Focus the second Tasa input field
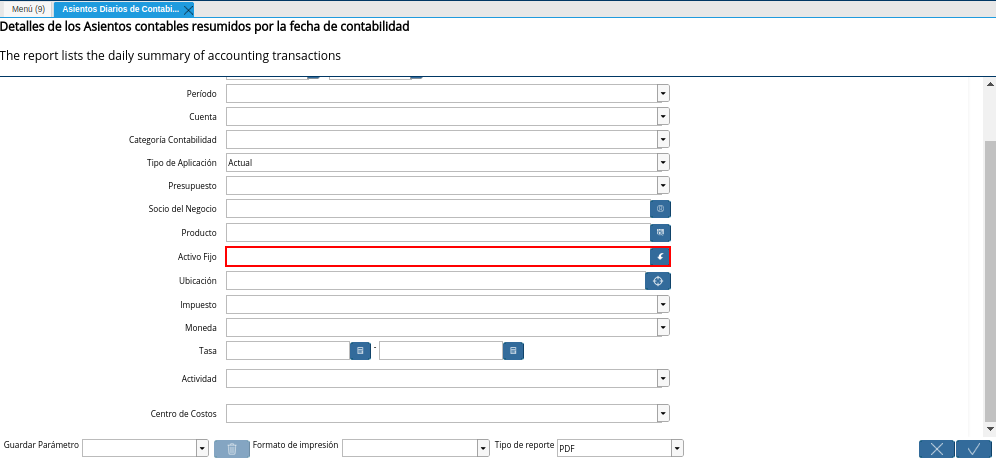The width and height of the screenshot is (996, 459). point(441,350)
